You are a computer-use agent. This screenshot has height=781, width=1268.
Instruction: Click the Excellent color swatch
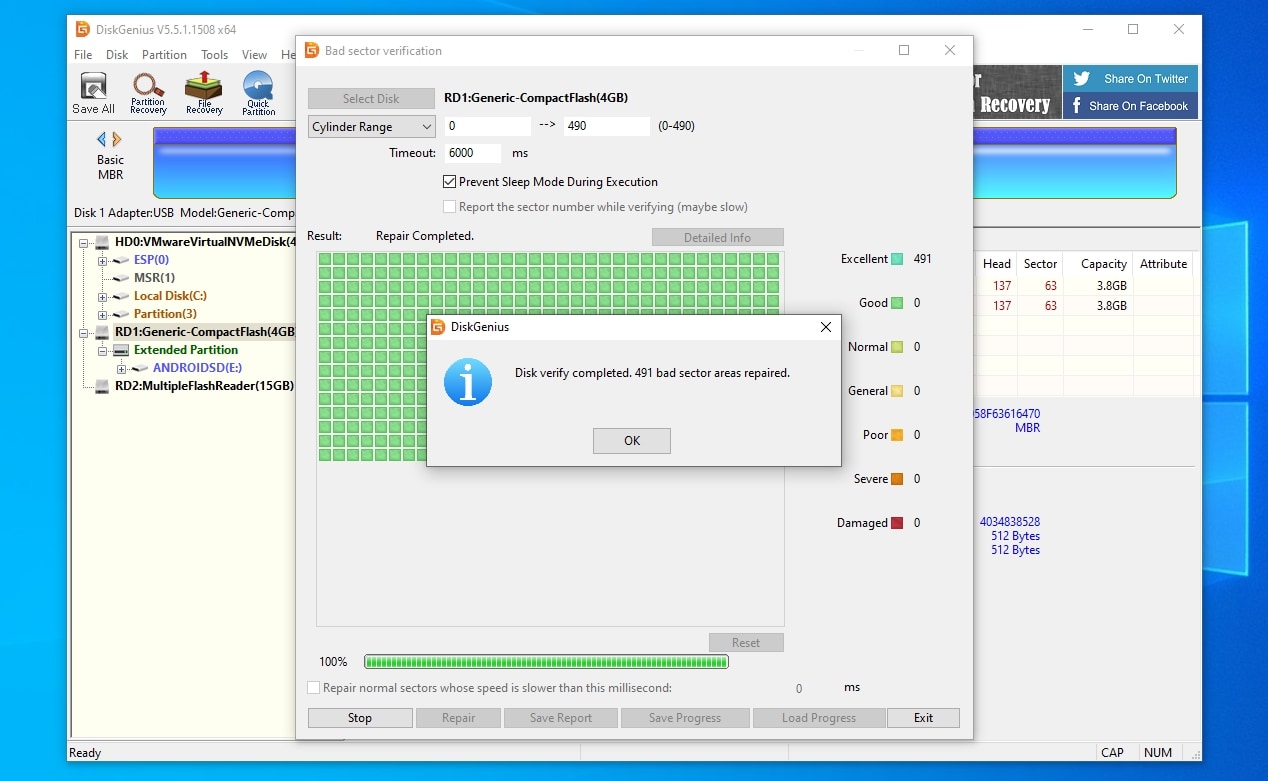pos(897,259)
